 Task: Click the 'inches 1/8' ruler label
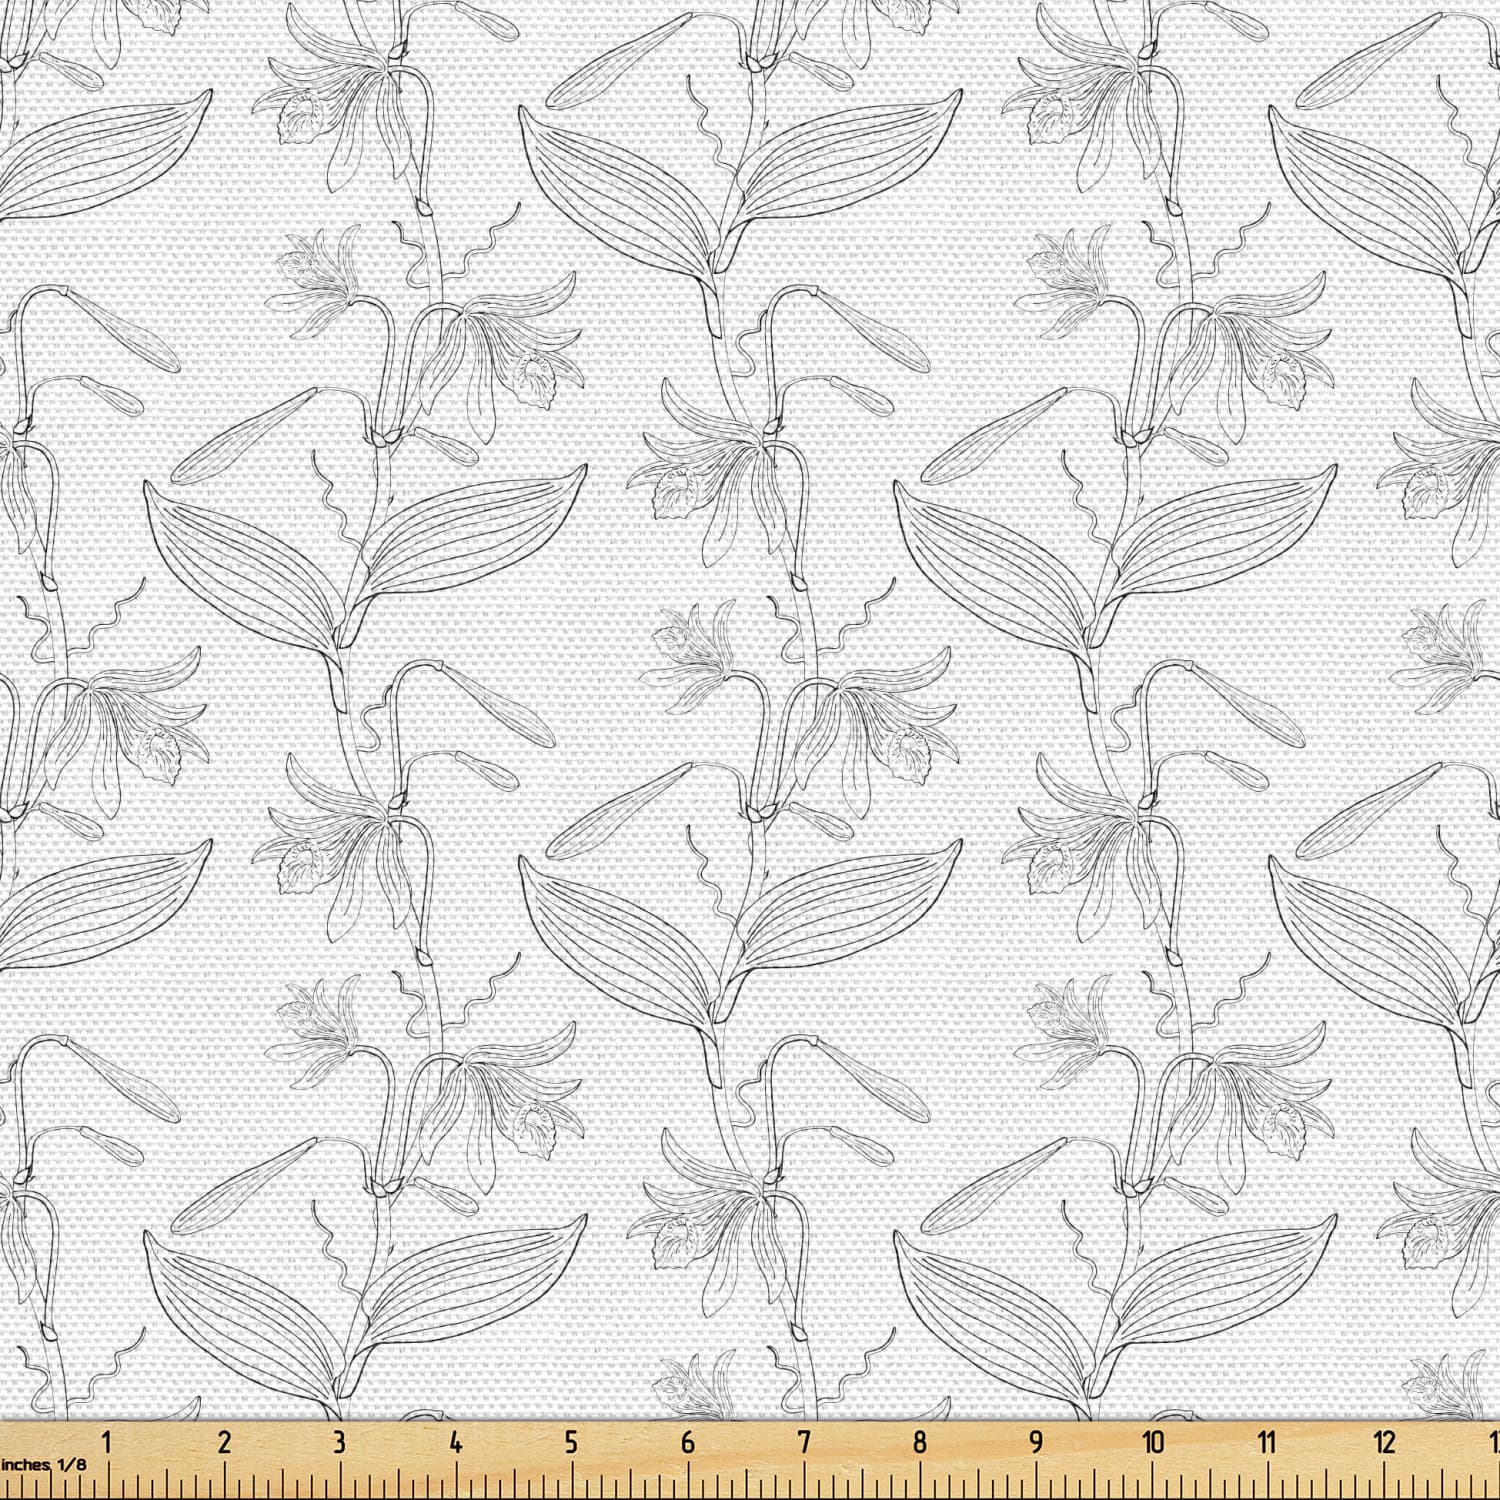click(x=44, y=1464)
